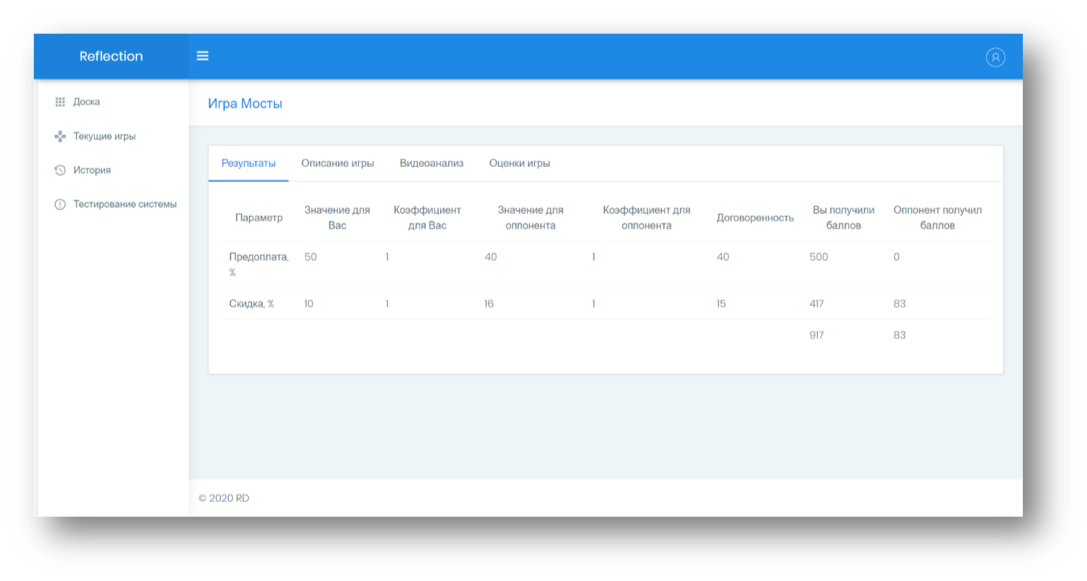Click value 500 in Предоплата row
Screen dimensions: 1087x581
tap(819, 257)
